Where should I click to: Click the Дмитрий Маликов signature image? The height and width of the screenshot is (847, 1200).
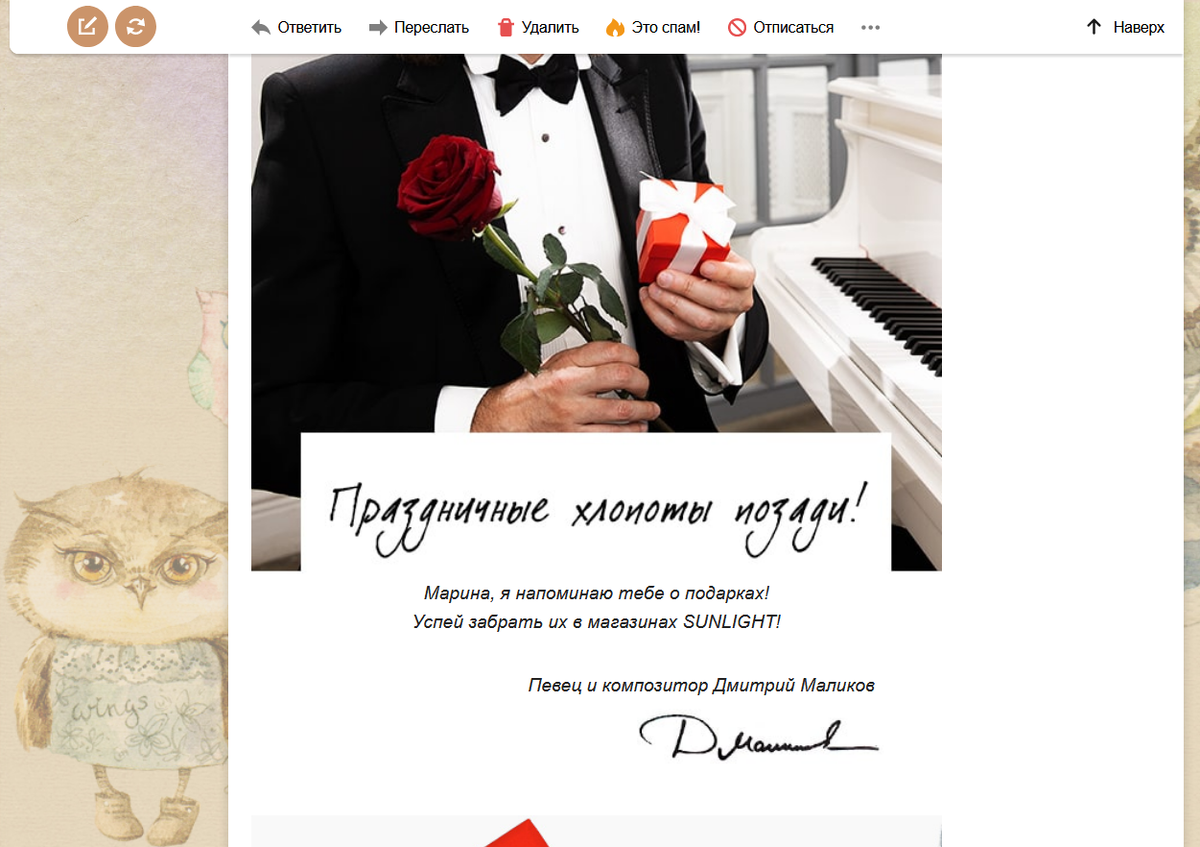pyautogui.click(x=758, y=736)
